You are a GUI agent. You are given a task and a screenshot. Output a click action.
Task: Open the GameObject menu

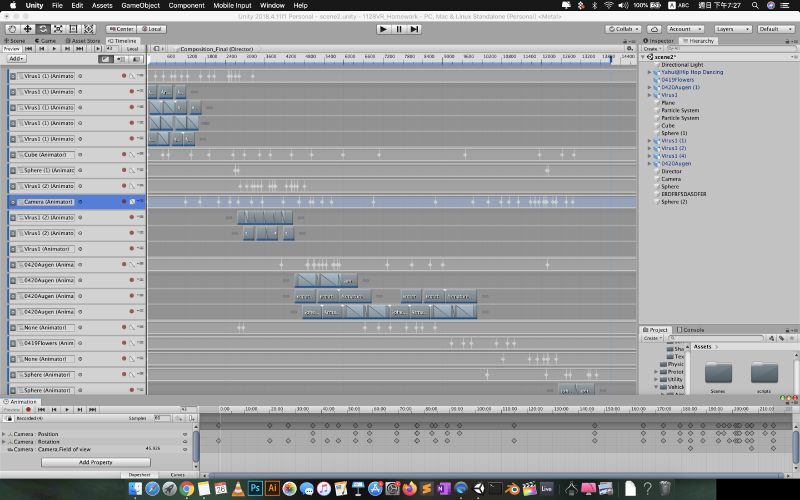[140, 5]
